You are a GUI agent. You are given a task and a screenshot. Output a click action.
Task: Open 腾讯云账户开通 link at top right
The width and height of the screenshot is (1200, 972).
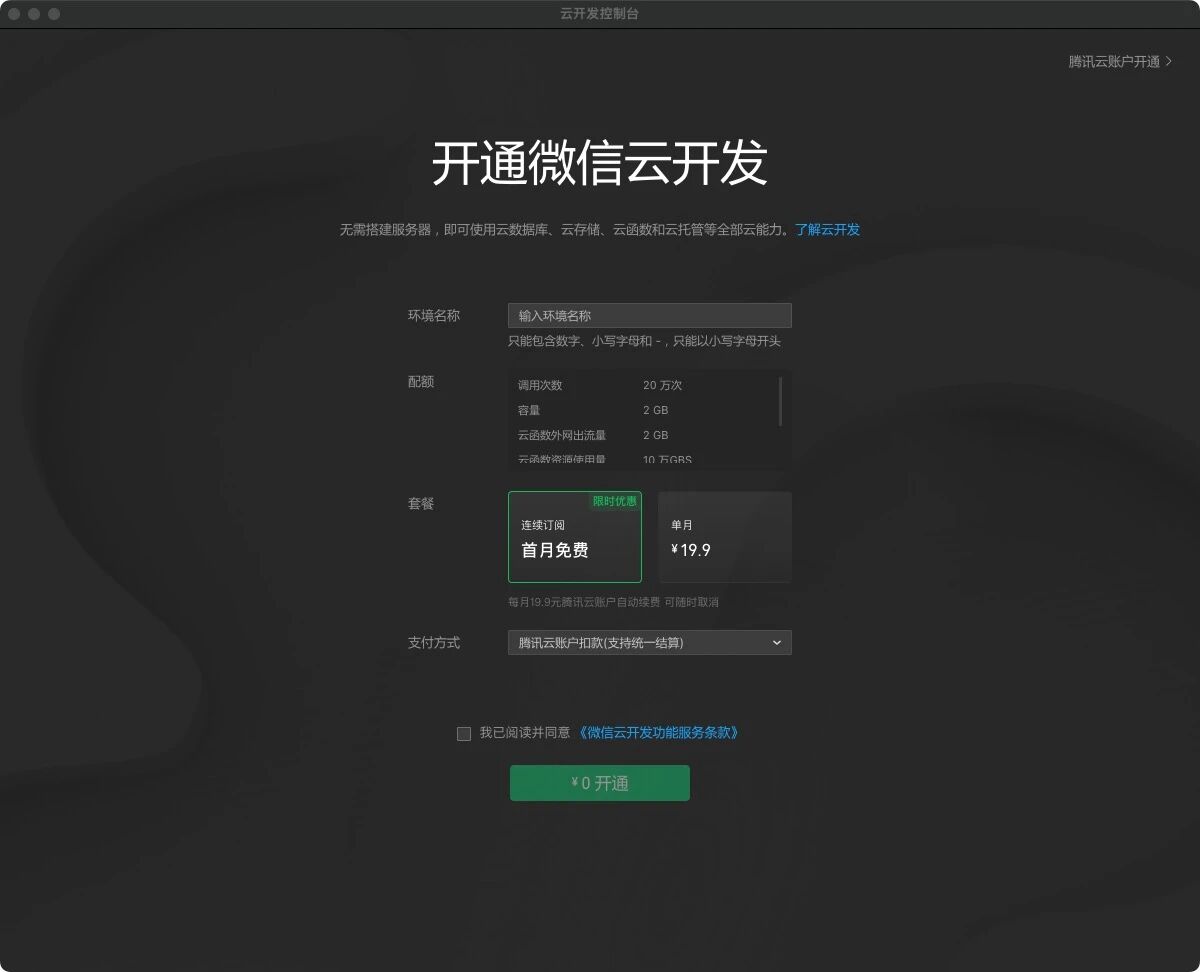(1120, 62)
